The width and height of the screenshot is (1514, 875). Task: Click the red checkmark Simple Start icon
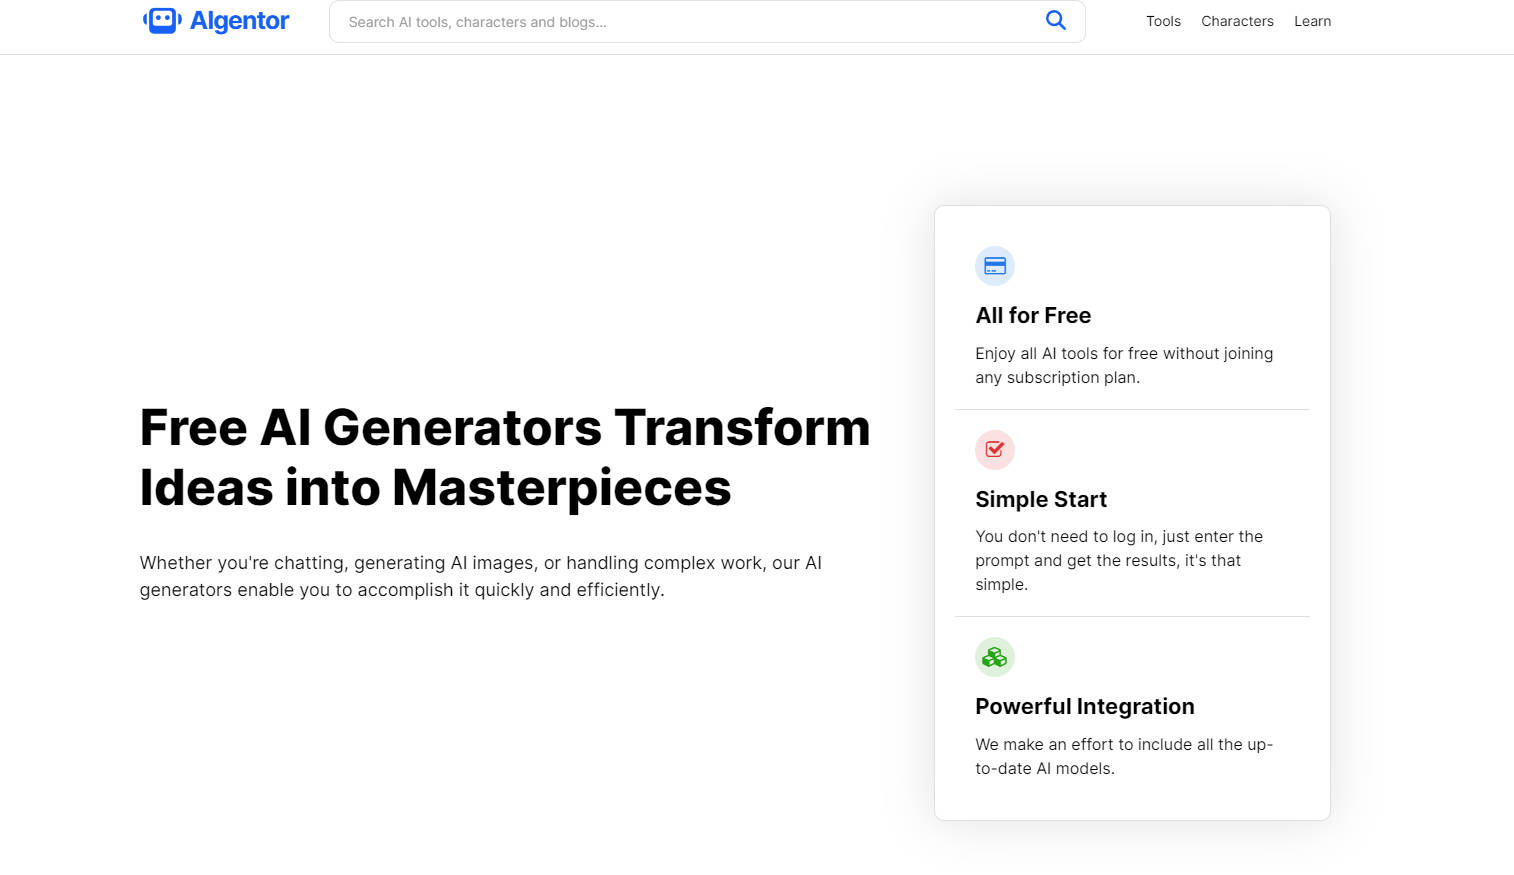pos(995,450)
